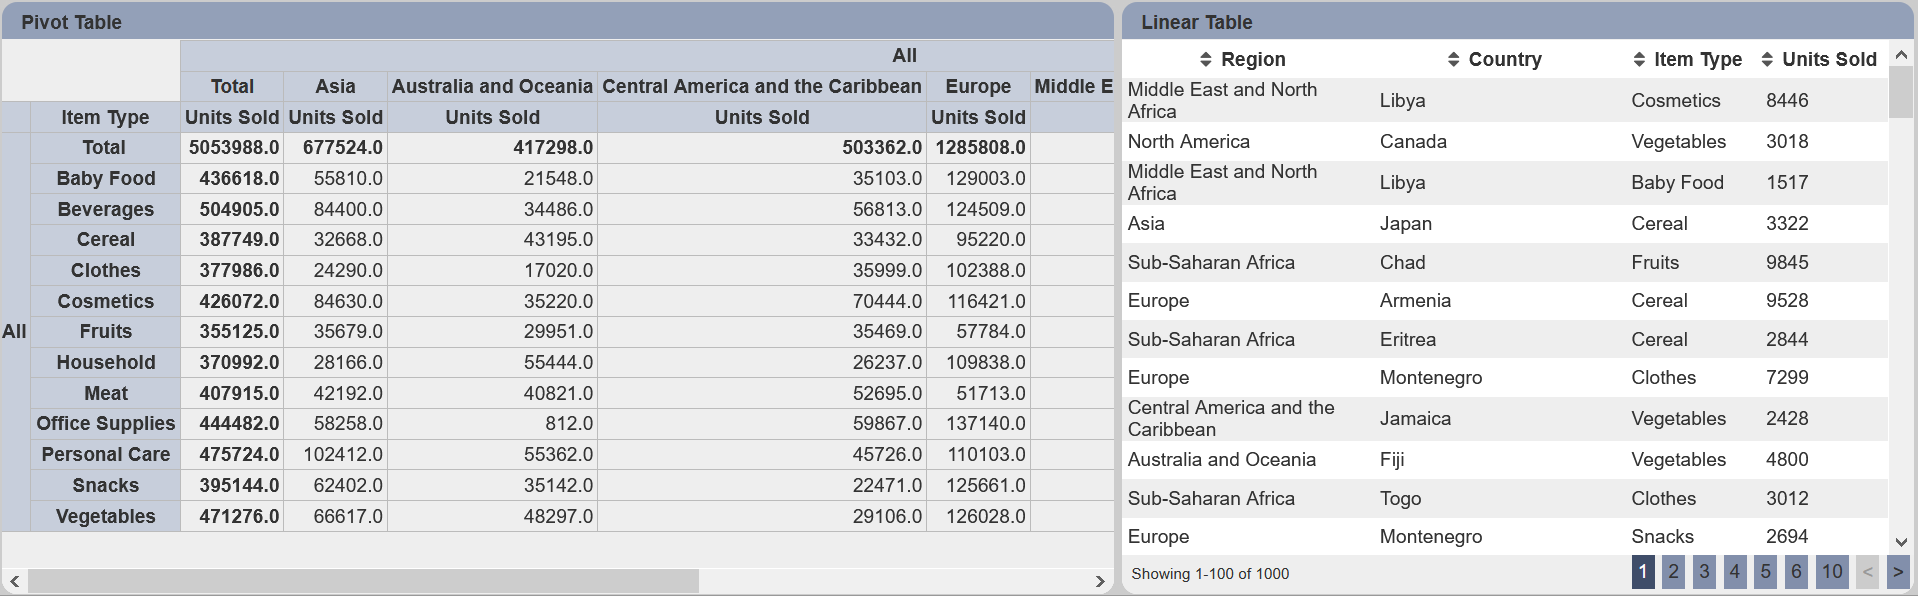1918x596 pixels.
Task: Click pivot table scroll right arrow
Action: click(1100, 581)
